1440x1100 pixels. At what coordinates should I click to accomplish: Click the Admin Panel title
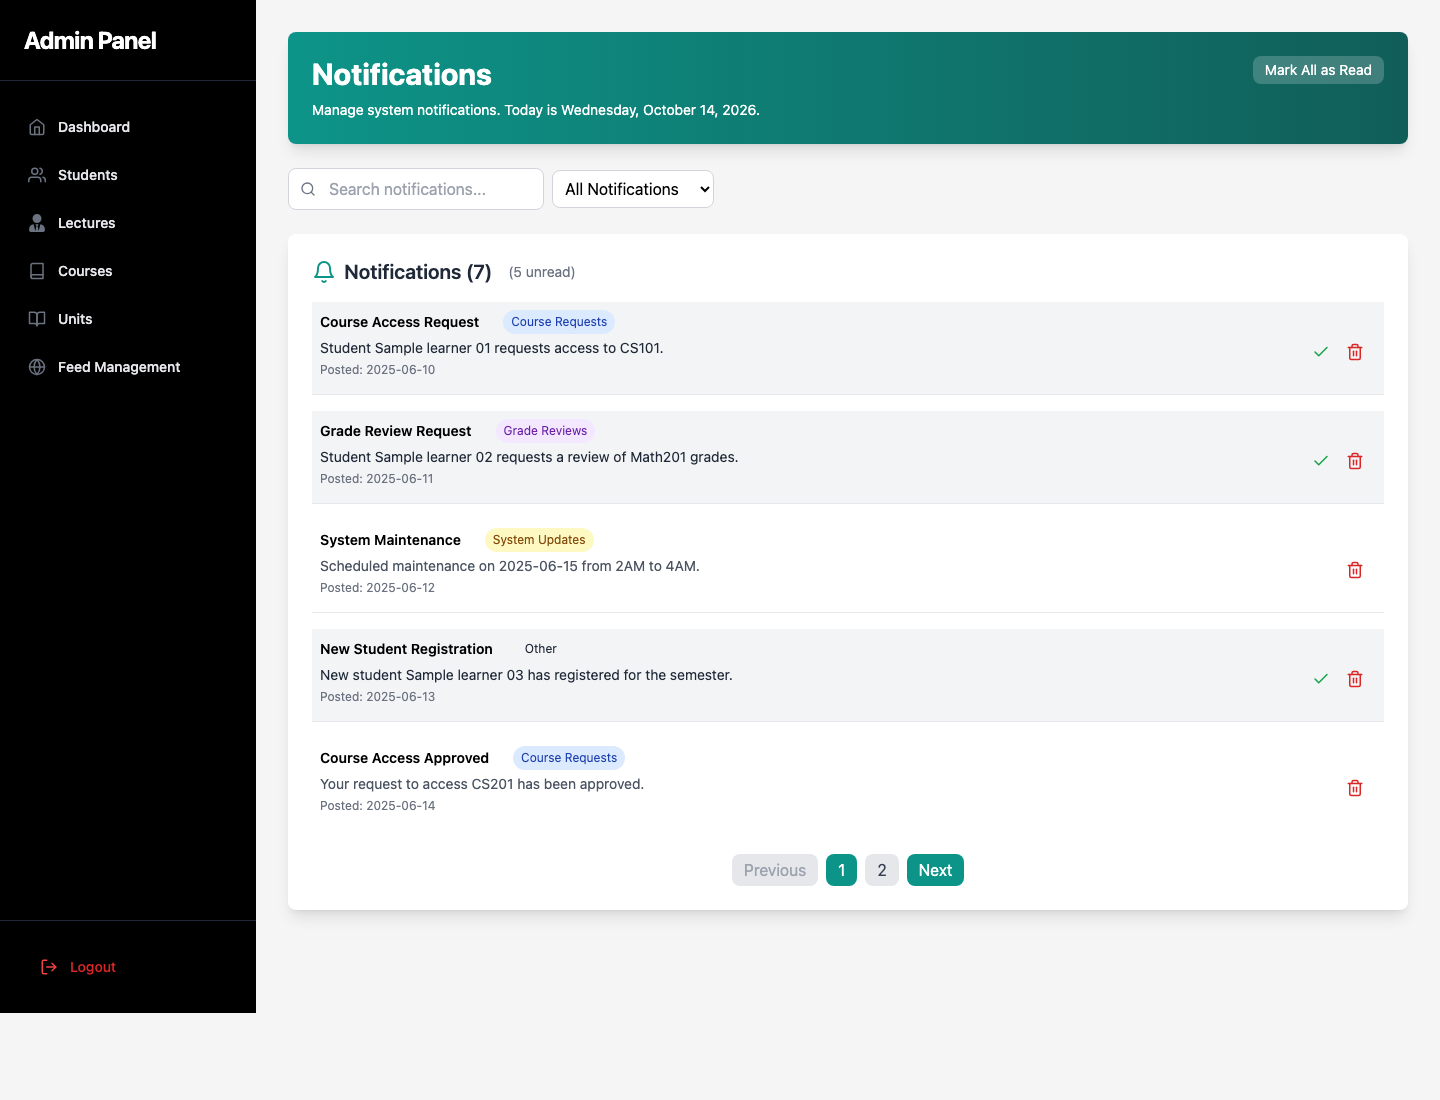coord(90,41)
